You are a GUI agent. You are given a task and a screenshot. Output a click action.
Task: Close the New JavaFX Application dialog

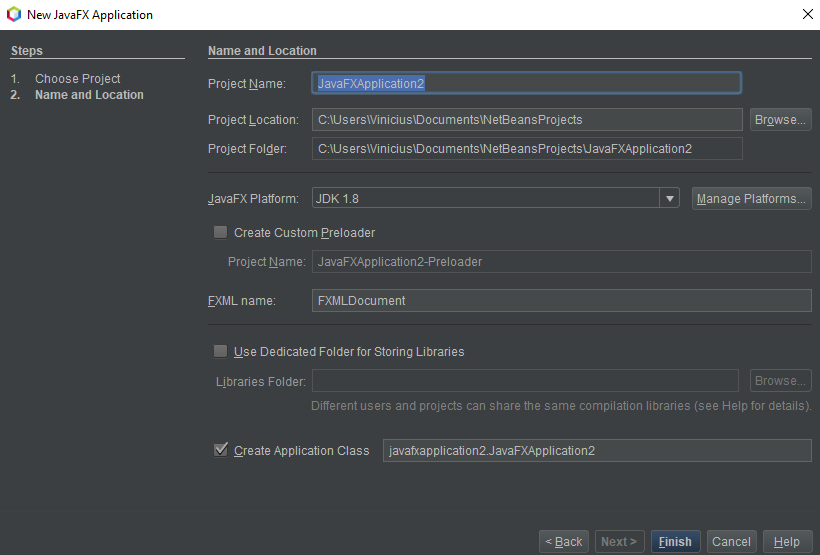click(x=807, y=14)
